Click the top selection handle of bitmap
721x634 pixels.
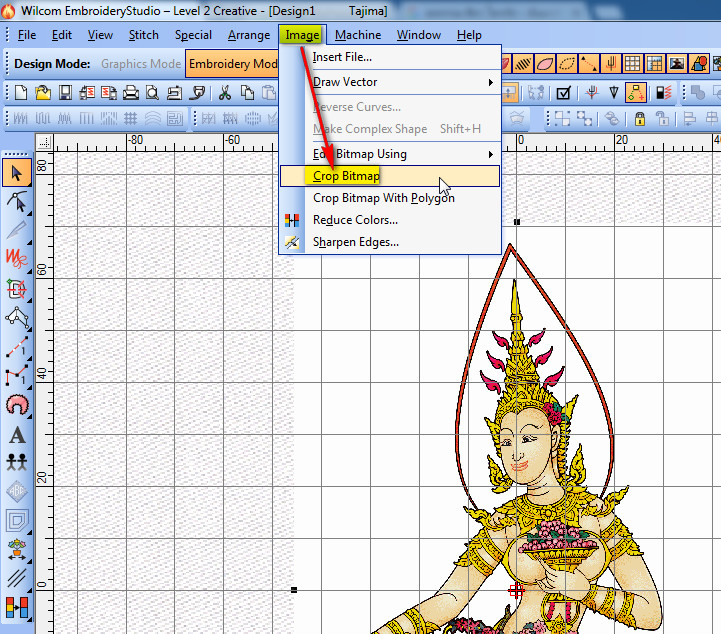[517, 222]
